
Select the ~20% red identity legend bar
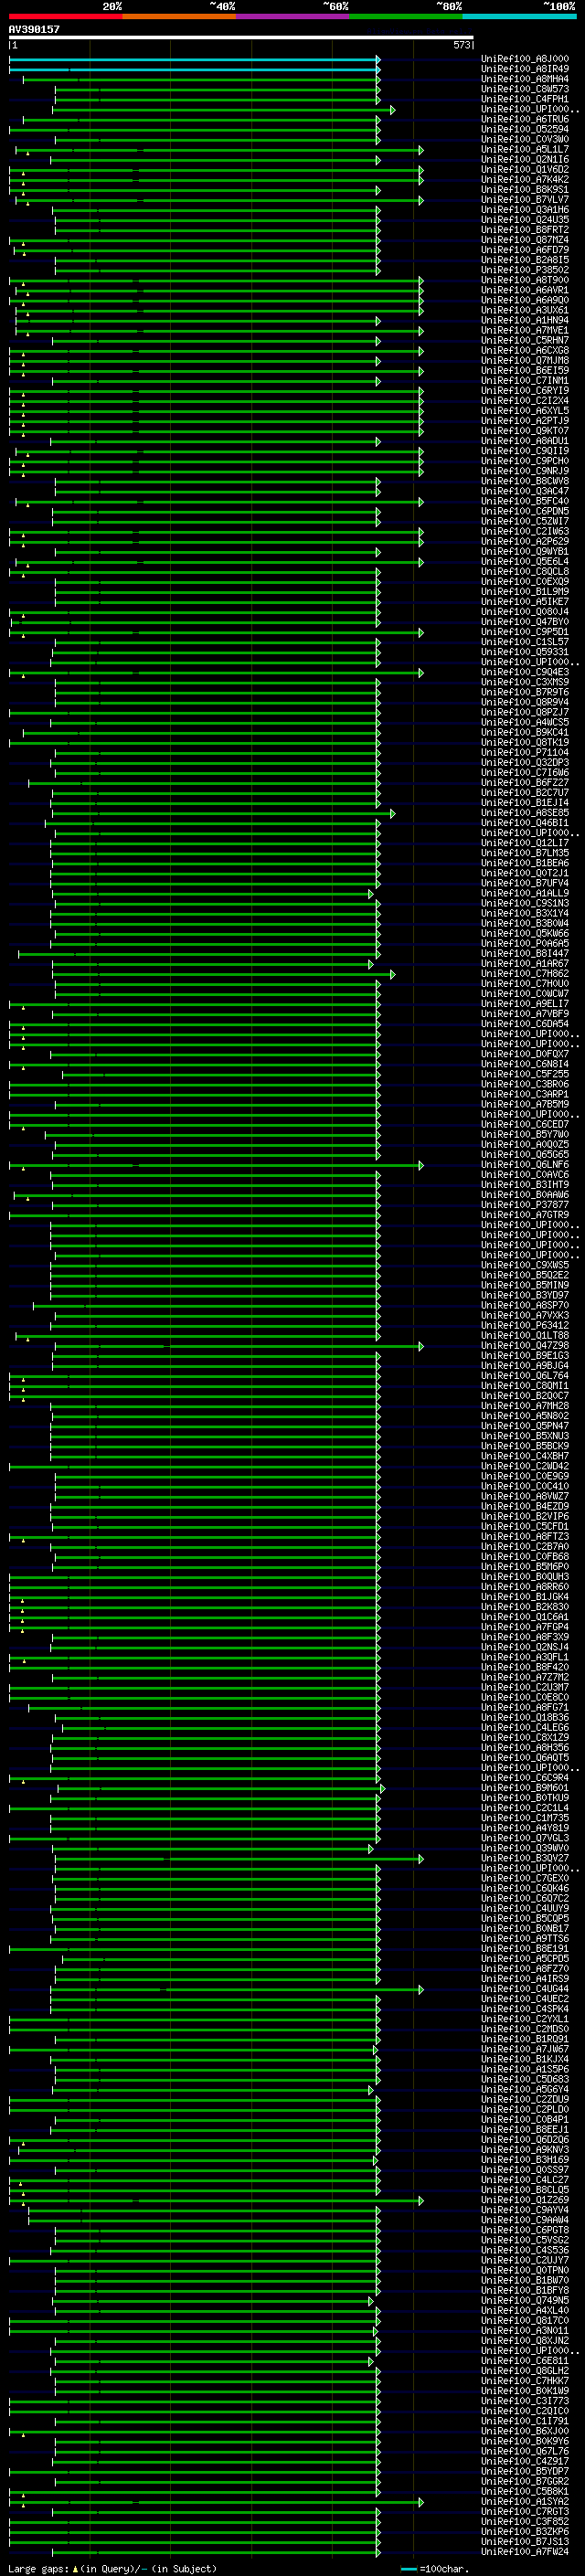point(66,16)
